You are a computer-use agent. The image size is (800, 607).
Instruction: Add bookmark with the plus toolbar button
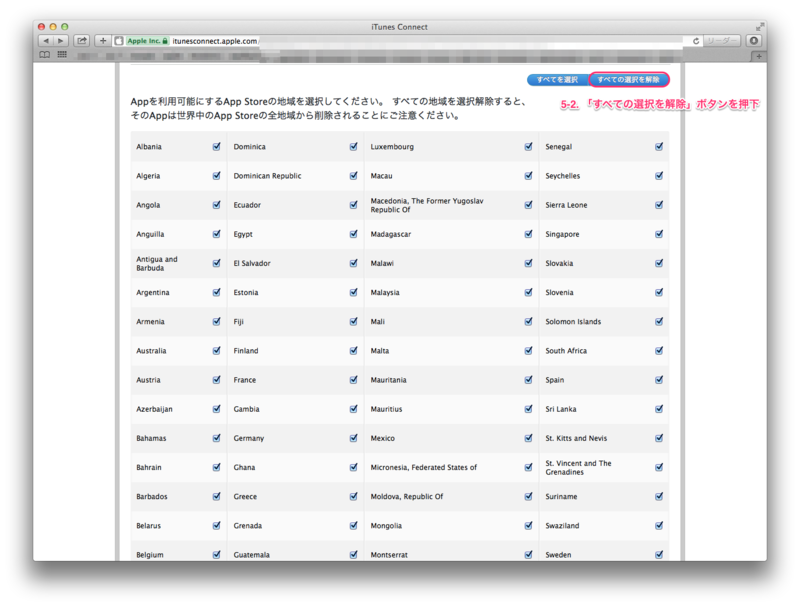click(x=103, y=41)
